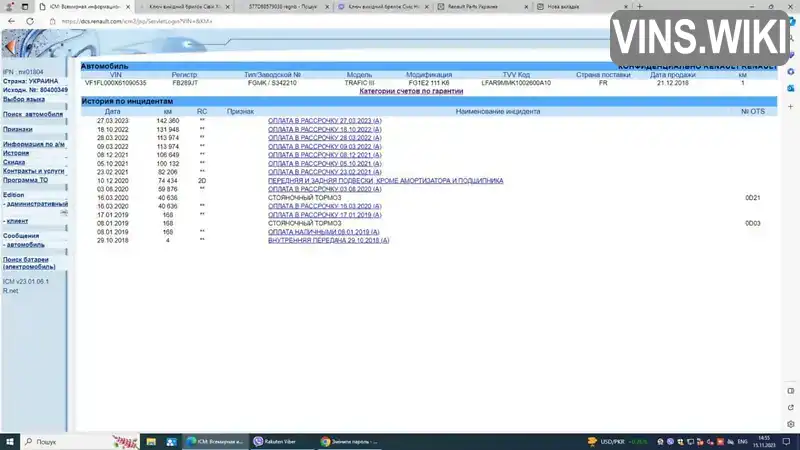Open the Chrome window in the taskbar
This screenshot has height=450, width=800.
350,442
